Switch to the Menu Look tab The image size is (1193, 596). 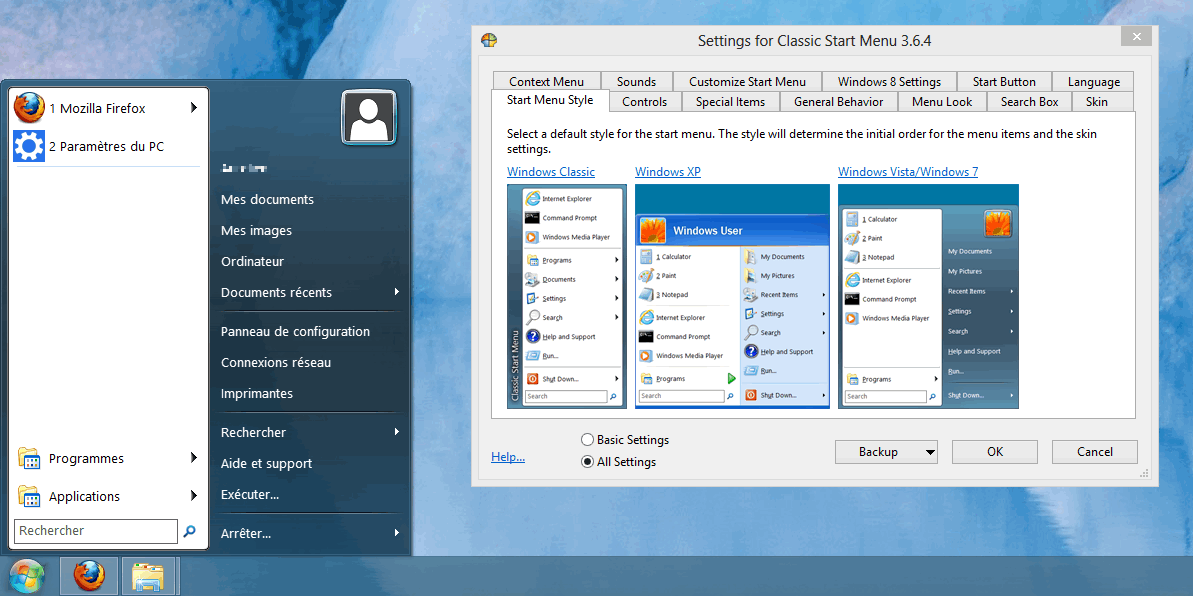point(942,101)
